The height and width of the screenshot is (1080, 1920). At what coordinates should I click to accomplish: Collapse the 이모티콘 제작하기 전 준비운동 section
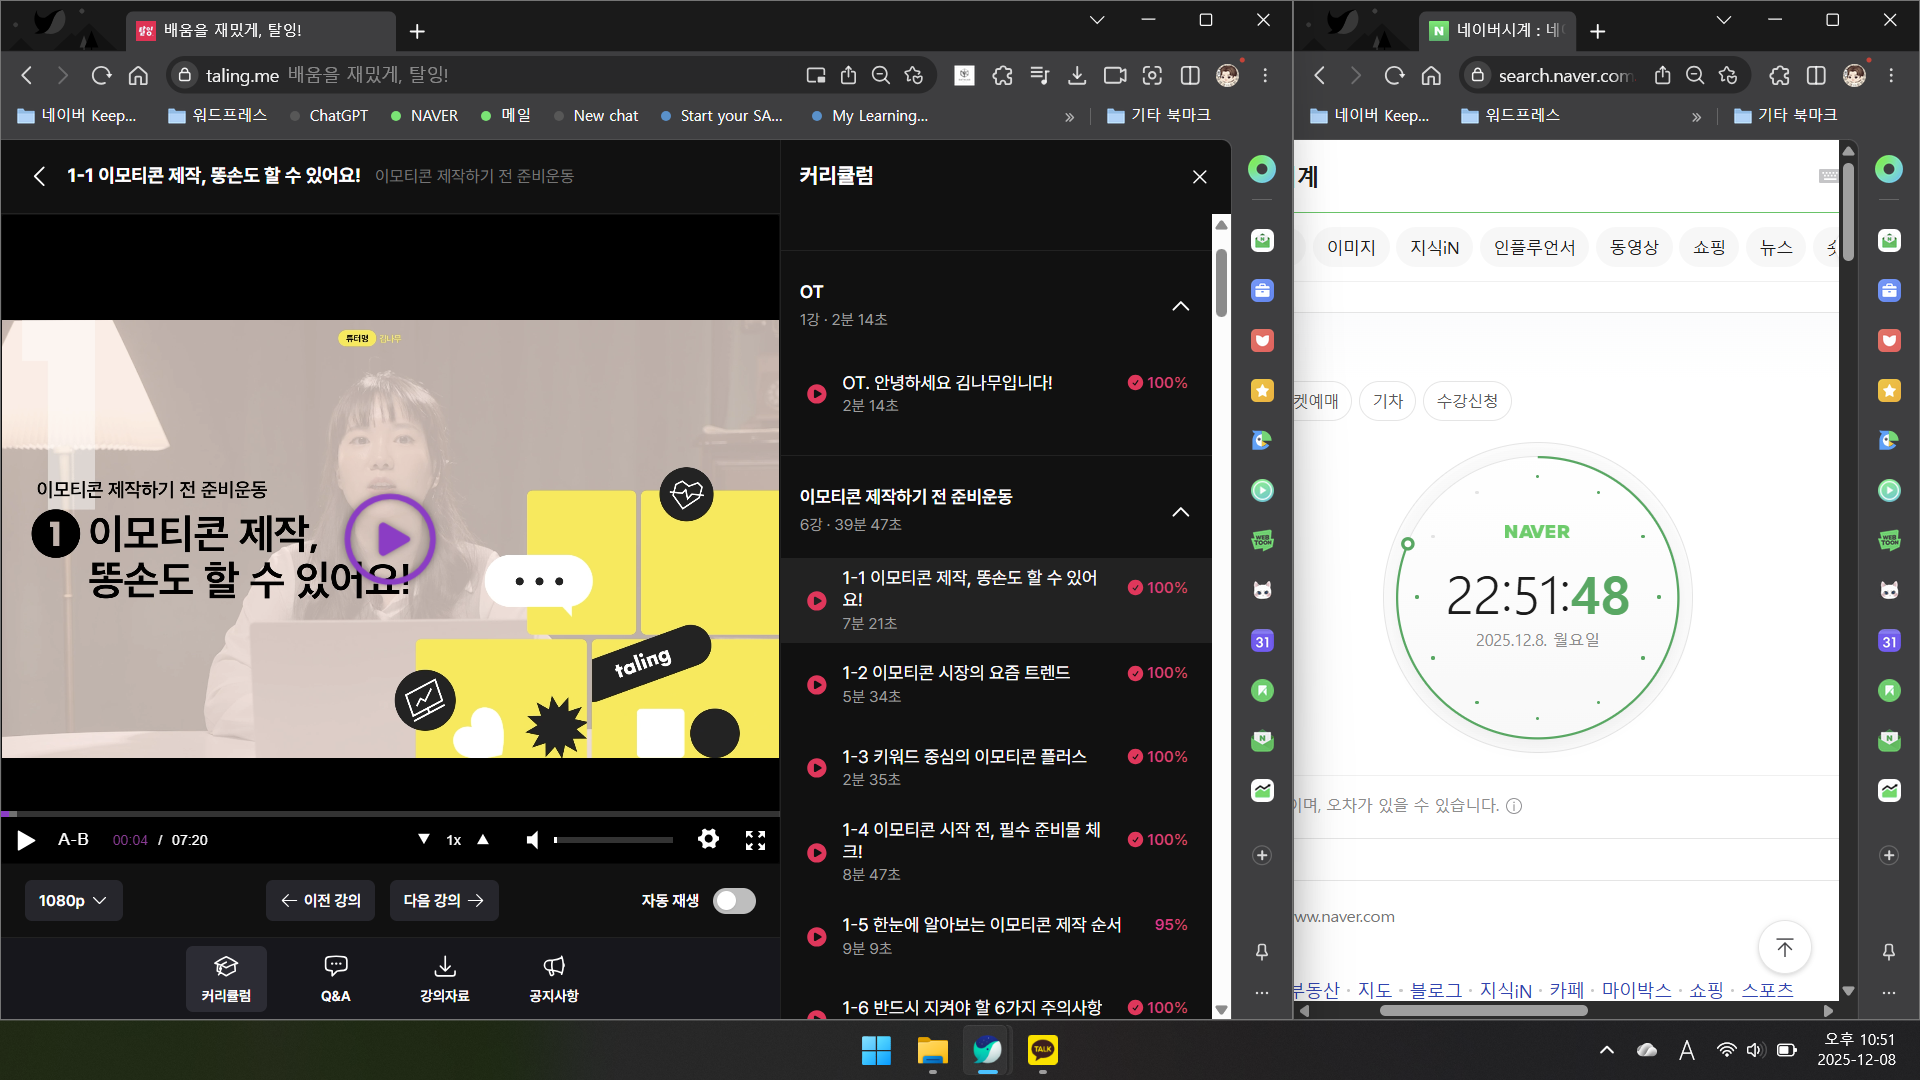click(1180, 512)
